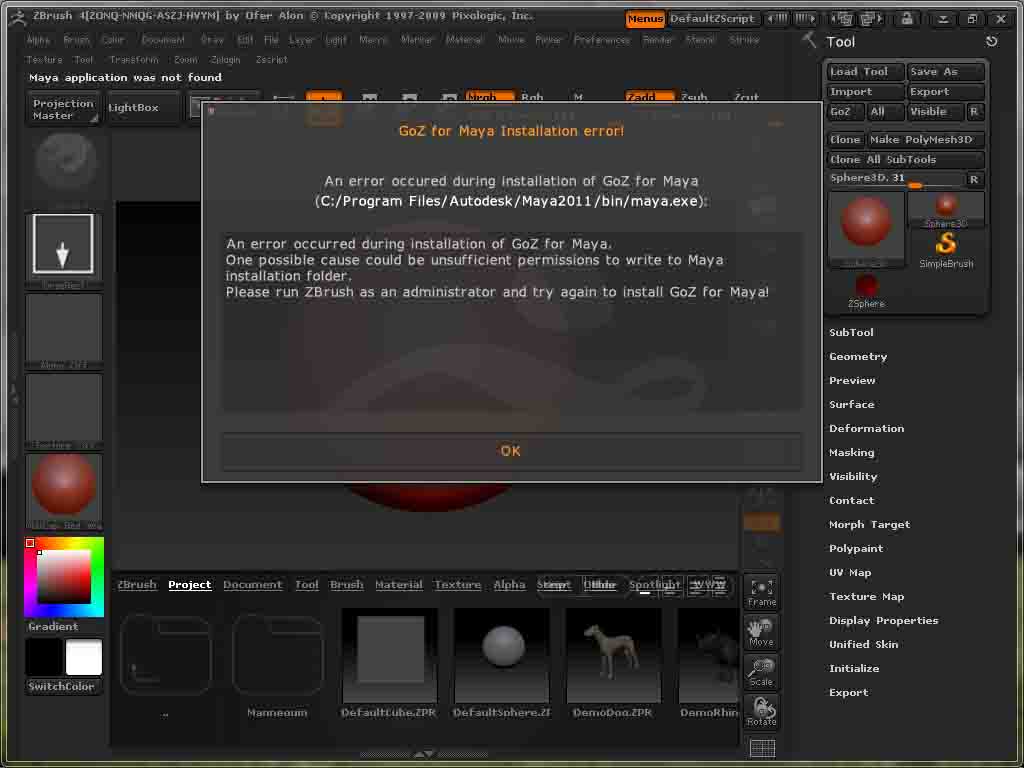The width and height of the screenshot is (1024, 768).
Task: Click the Frame icon on the right shelf
Action: (x=761, y=593)
